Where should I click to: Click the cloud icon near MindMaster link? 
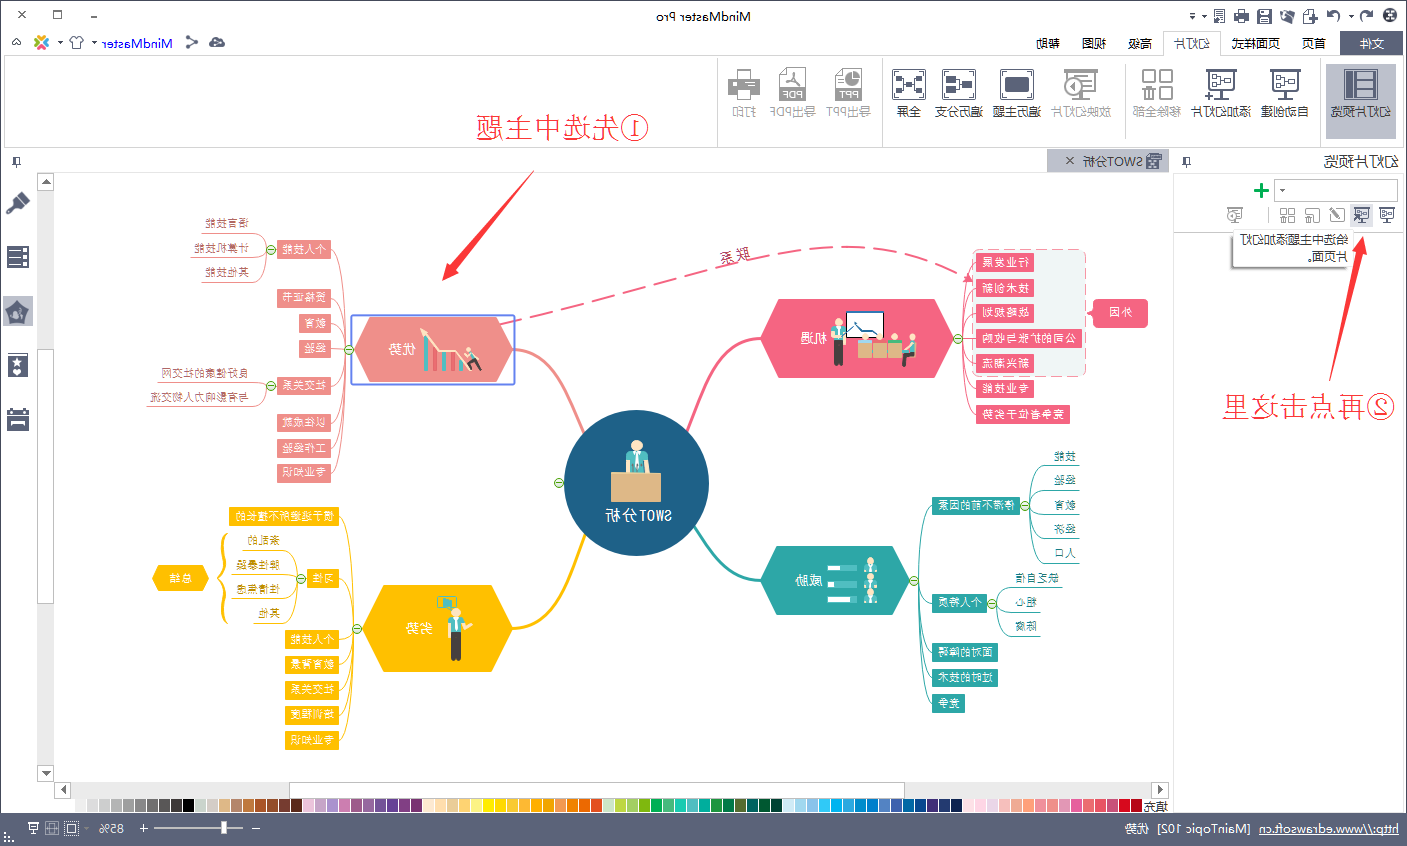(x=216, y=43)
